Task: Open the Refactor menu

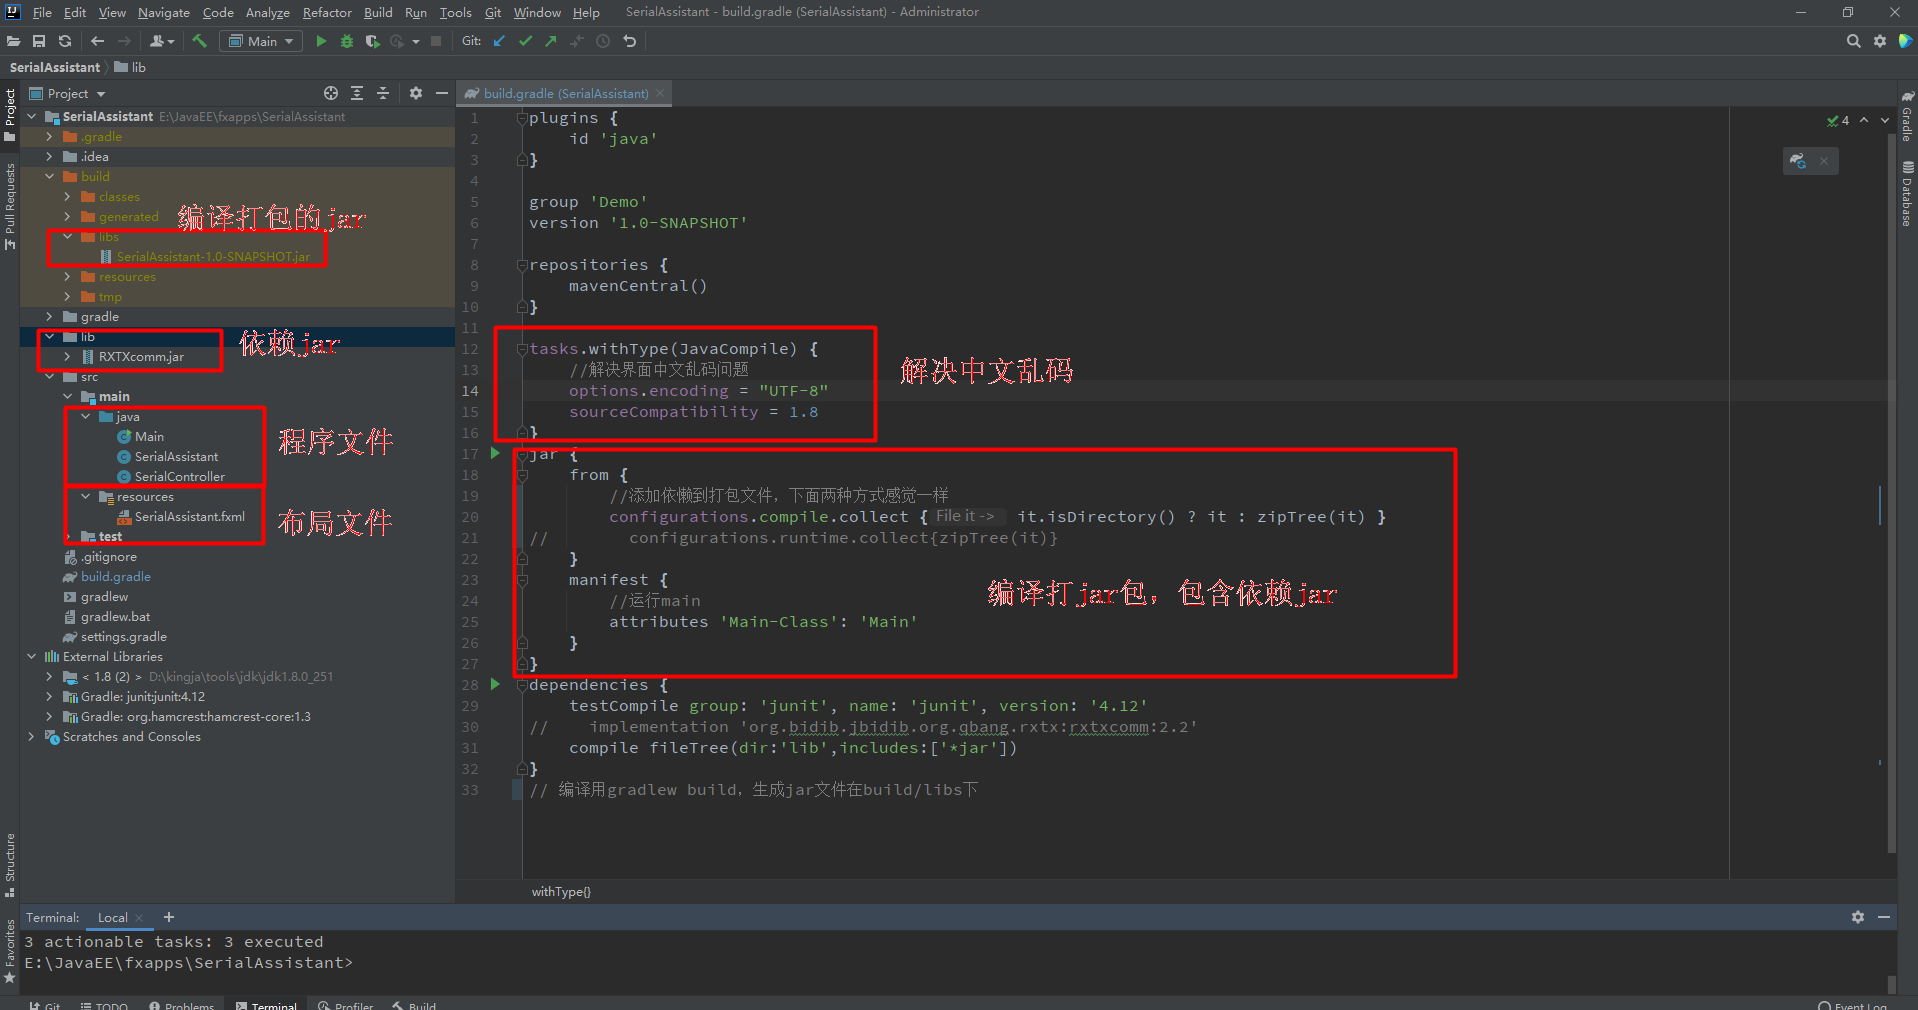Action: pos(327,12)
